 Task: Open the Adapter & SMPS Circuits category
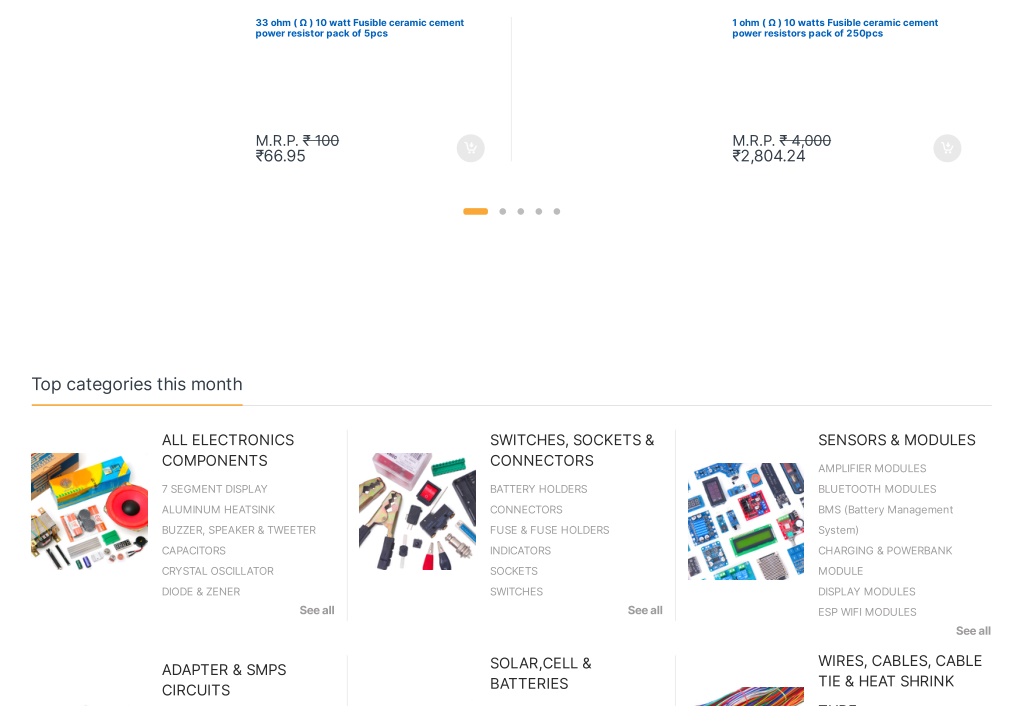click(x=224, y=680)
